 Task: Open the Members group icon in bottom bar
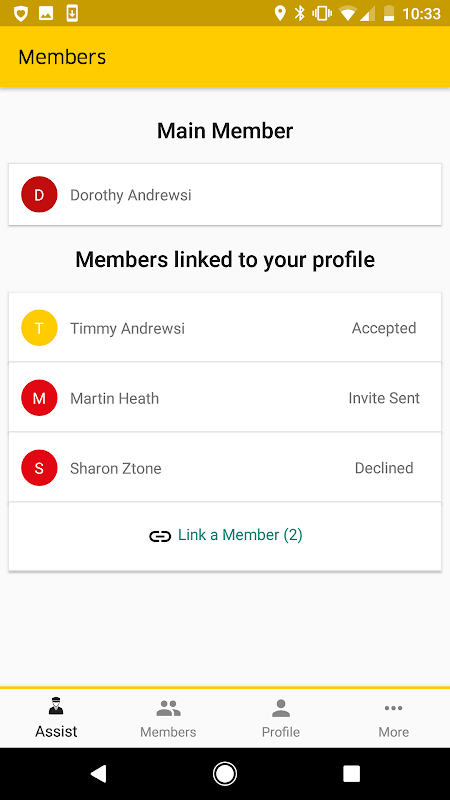click(x=168, y=708)
